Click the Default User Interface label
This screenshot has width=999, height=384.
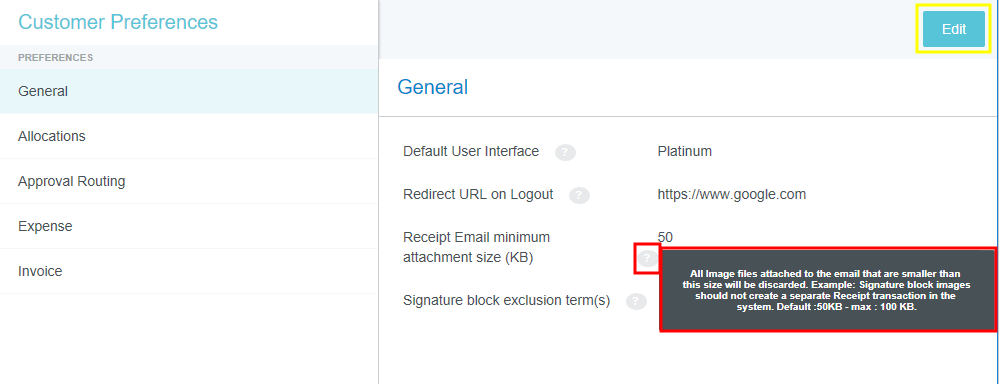pyautogui.click(x=471, y=152)
